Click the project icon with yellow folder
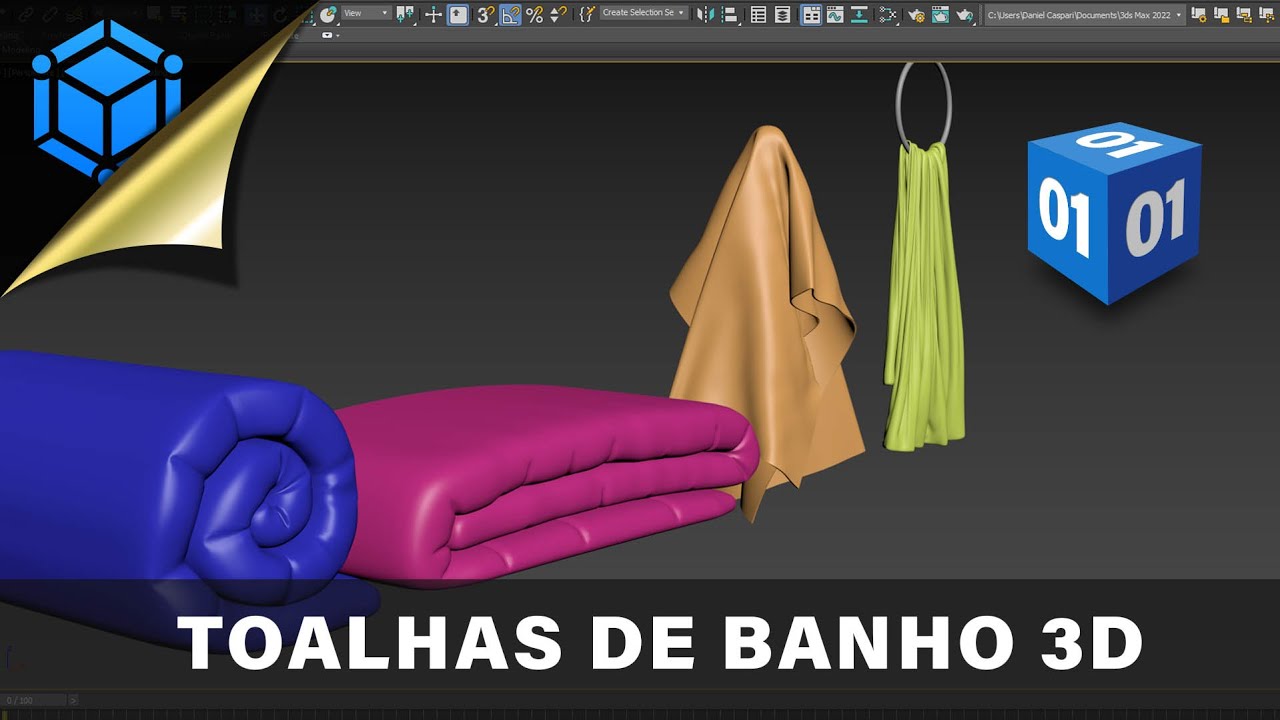This screenshot has width=1280, height=720. pyautogui.click(x=1221, y=14)
